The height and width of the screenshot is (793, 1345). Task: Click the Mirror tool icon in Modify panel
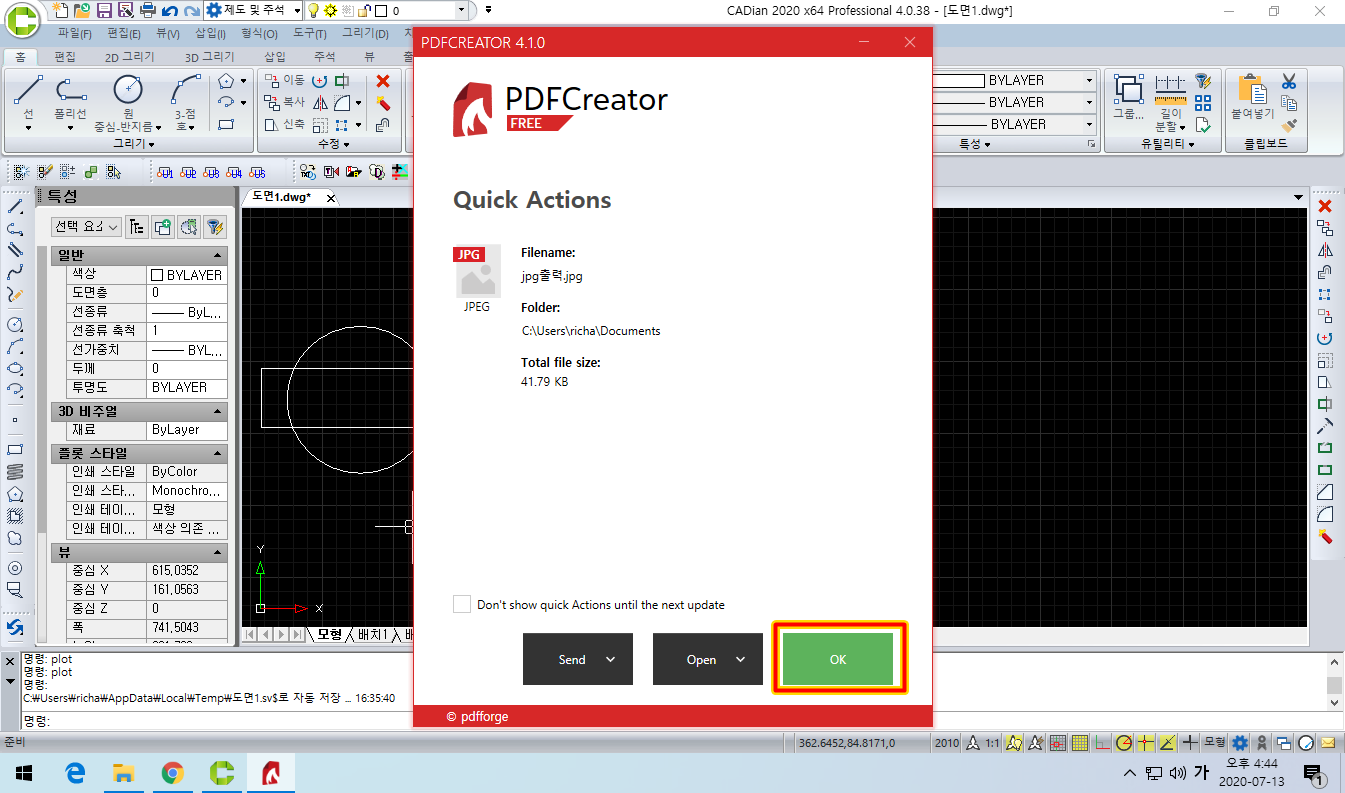coord(320,102)
